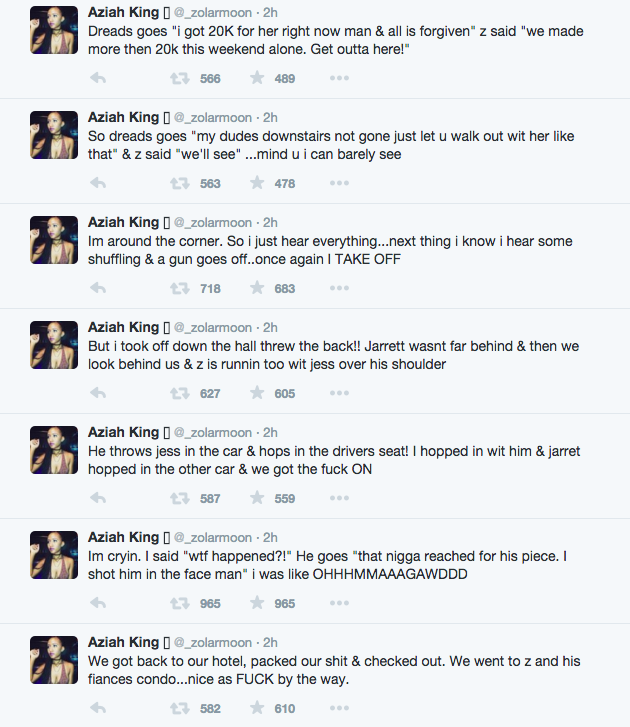Favorite the hotel checkout tweet with 610 stars

pos(257,708)
